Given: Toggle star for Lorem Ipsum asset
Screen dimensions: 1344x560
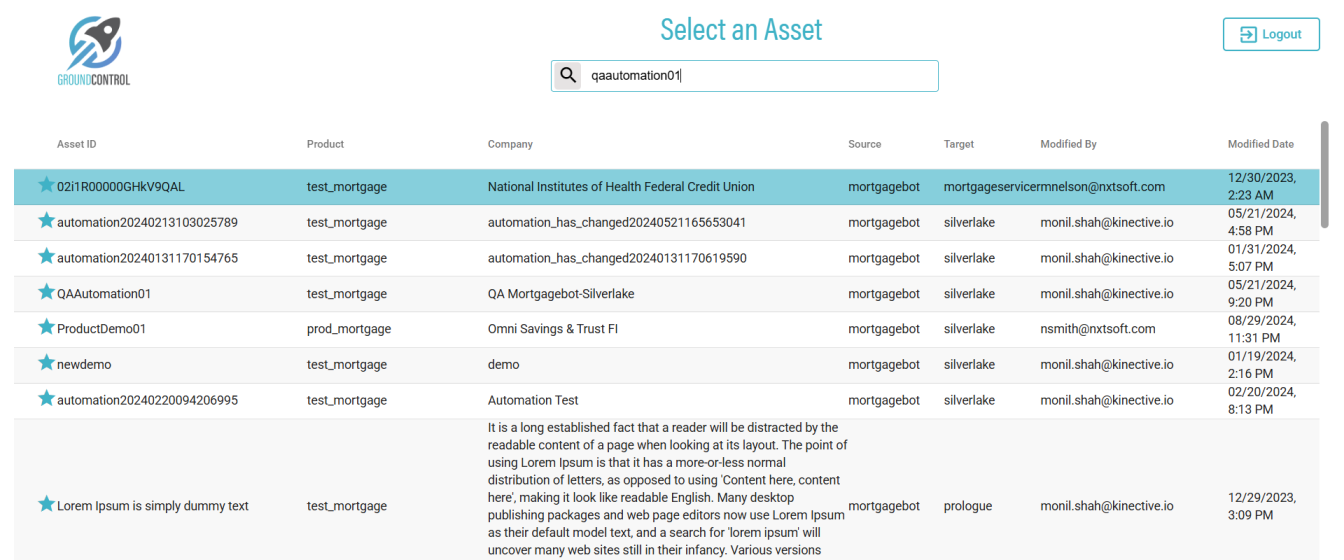Looking at the screenshot, I should (x=46, y=504).
